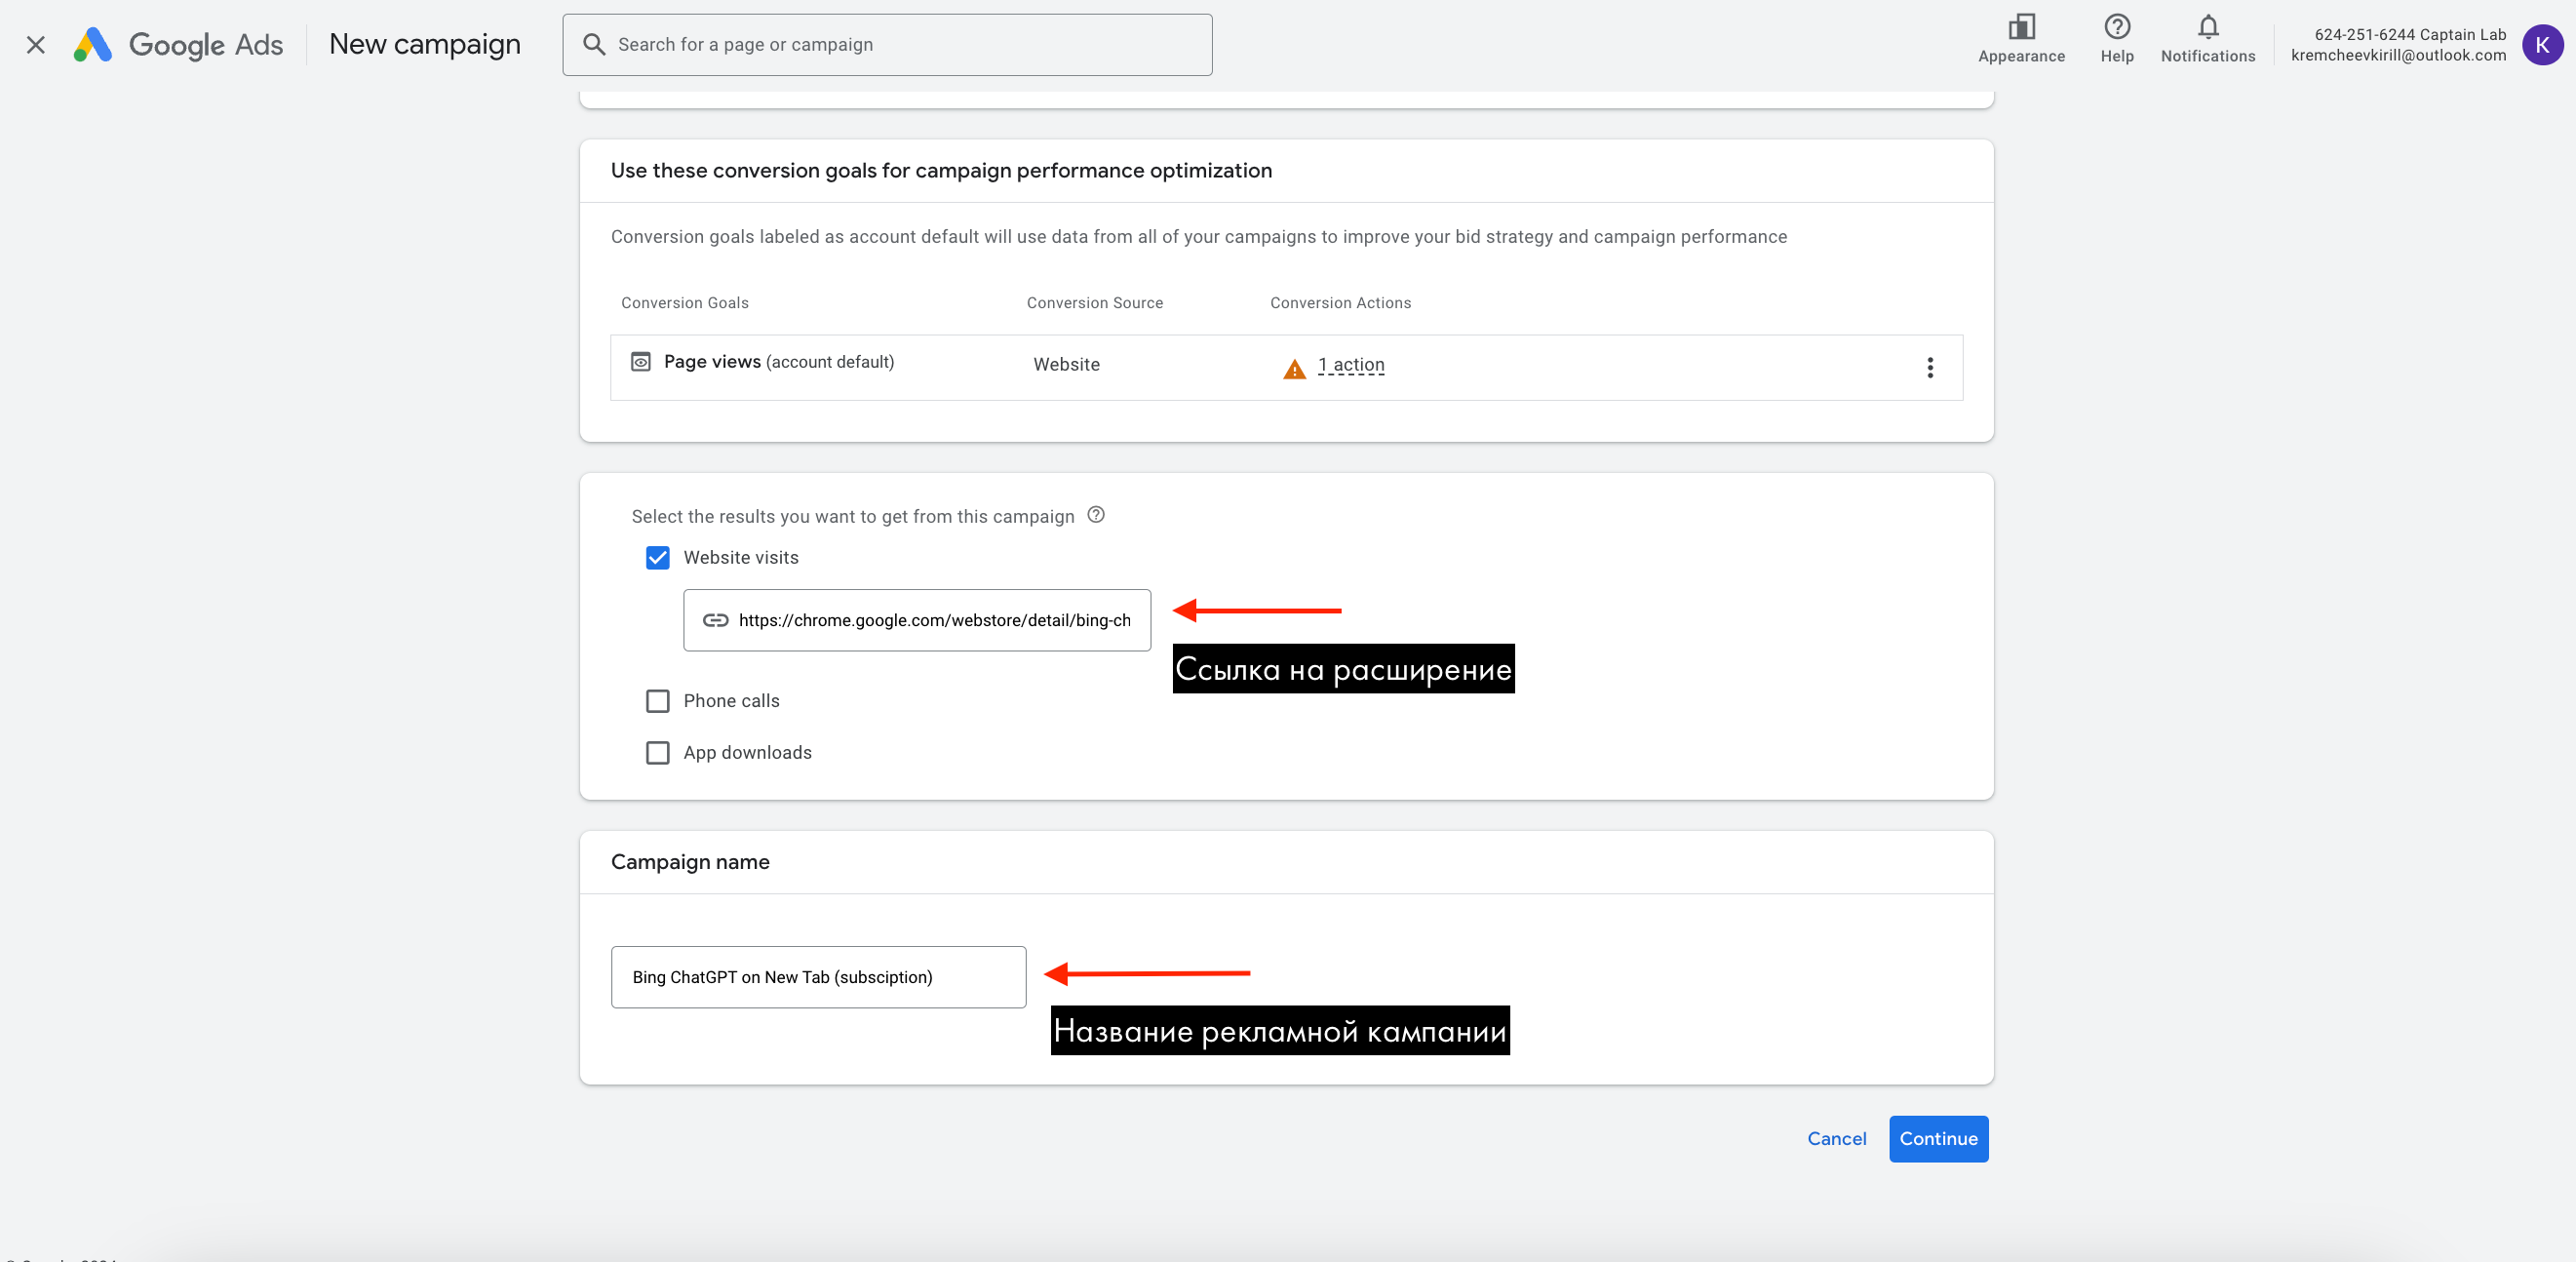This screenshot has height=1262, width=2576.
Task: Click the website URL input field
Action: coord(933,620)
